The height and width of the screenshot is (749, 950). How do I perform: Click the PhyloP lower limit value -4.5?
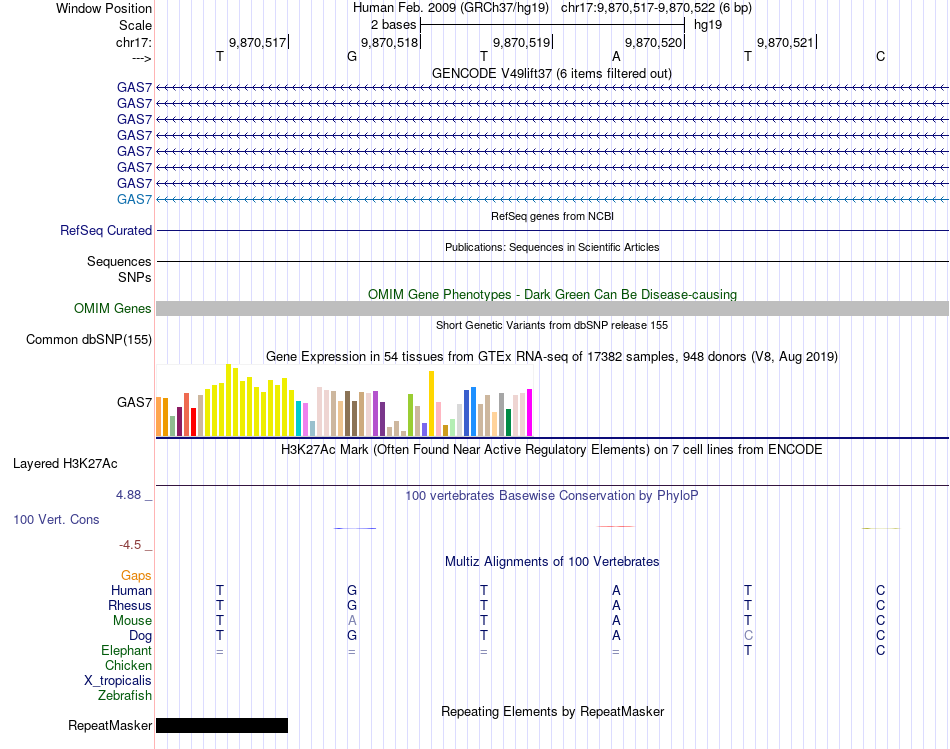coord(130,545)
